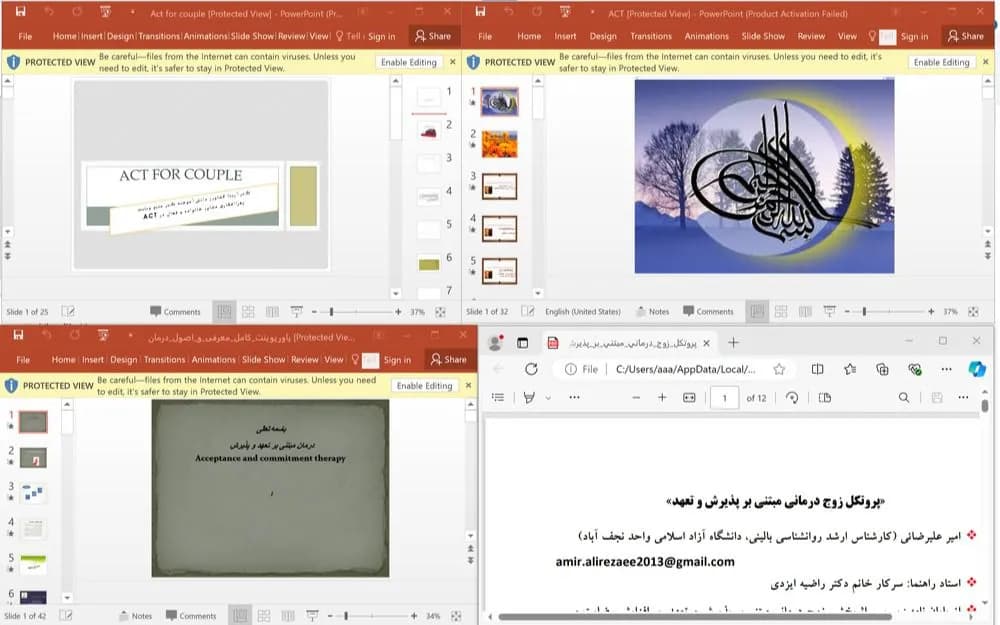Dismiss Protected View bar in ACT window
Image resolution: width=1000 pixels, height=625 pixels.
coord(985,62)
